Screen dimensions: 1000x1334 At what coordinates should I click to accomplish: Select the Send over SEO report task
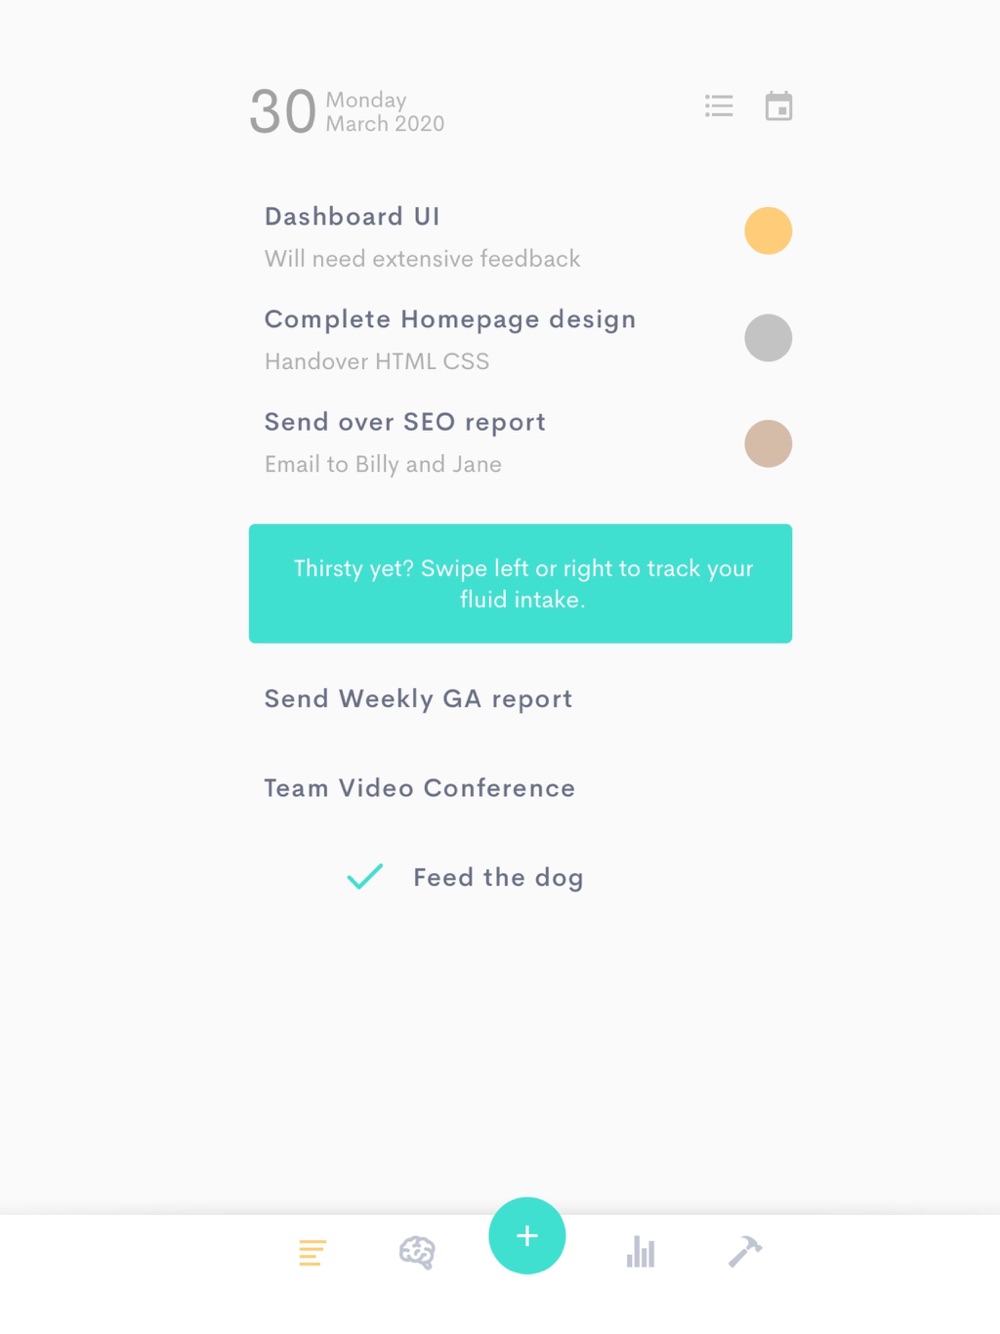coord(405,423)
